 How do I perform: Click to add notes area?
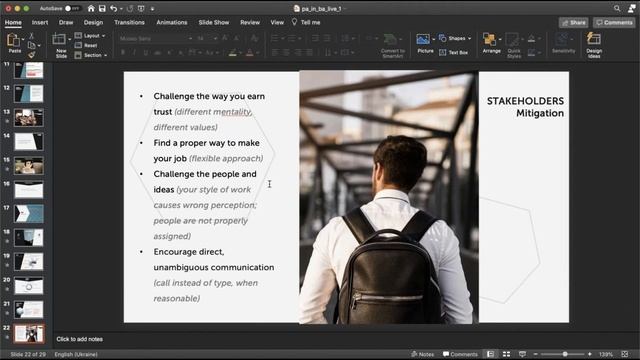pos(80,339)
